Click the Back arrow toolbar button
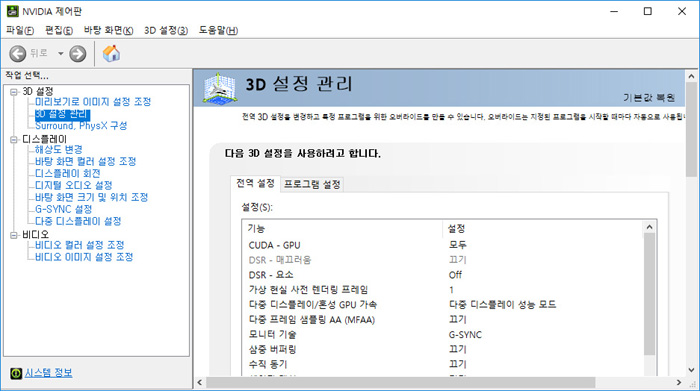 click(18, 54)
